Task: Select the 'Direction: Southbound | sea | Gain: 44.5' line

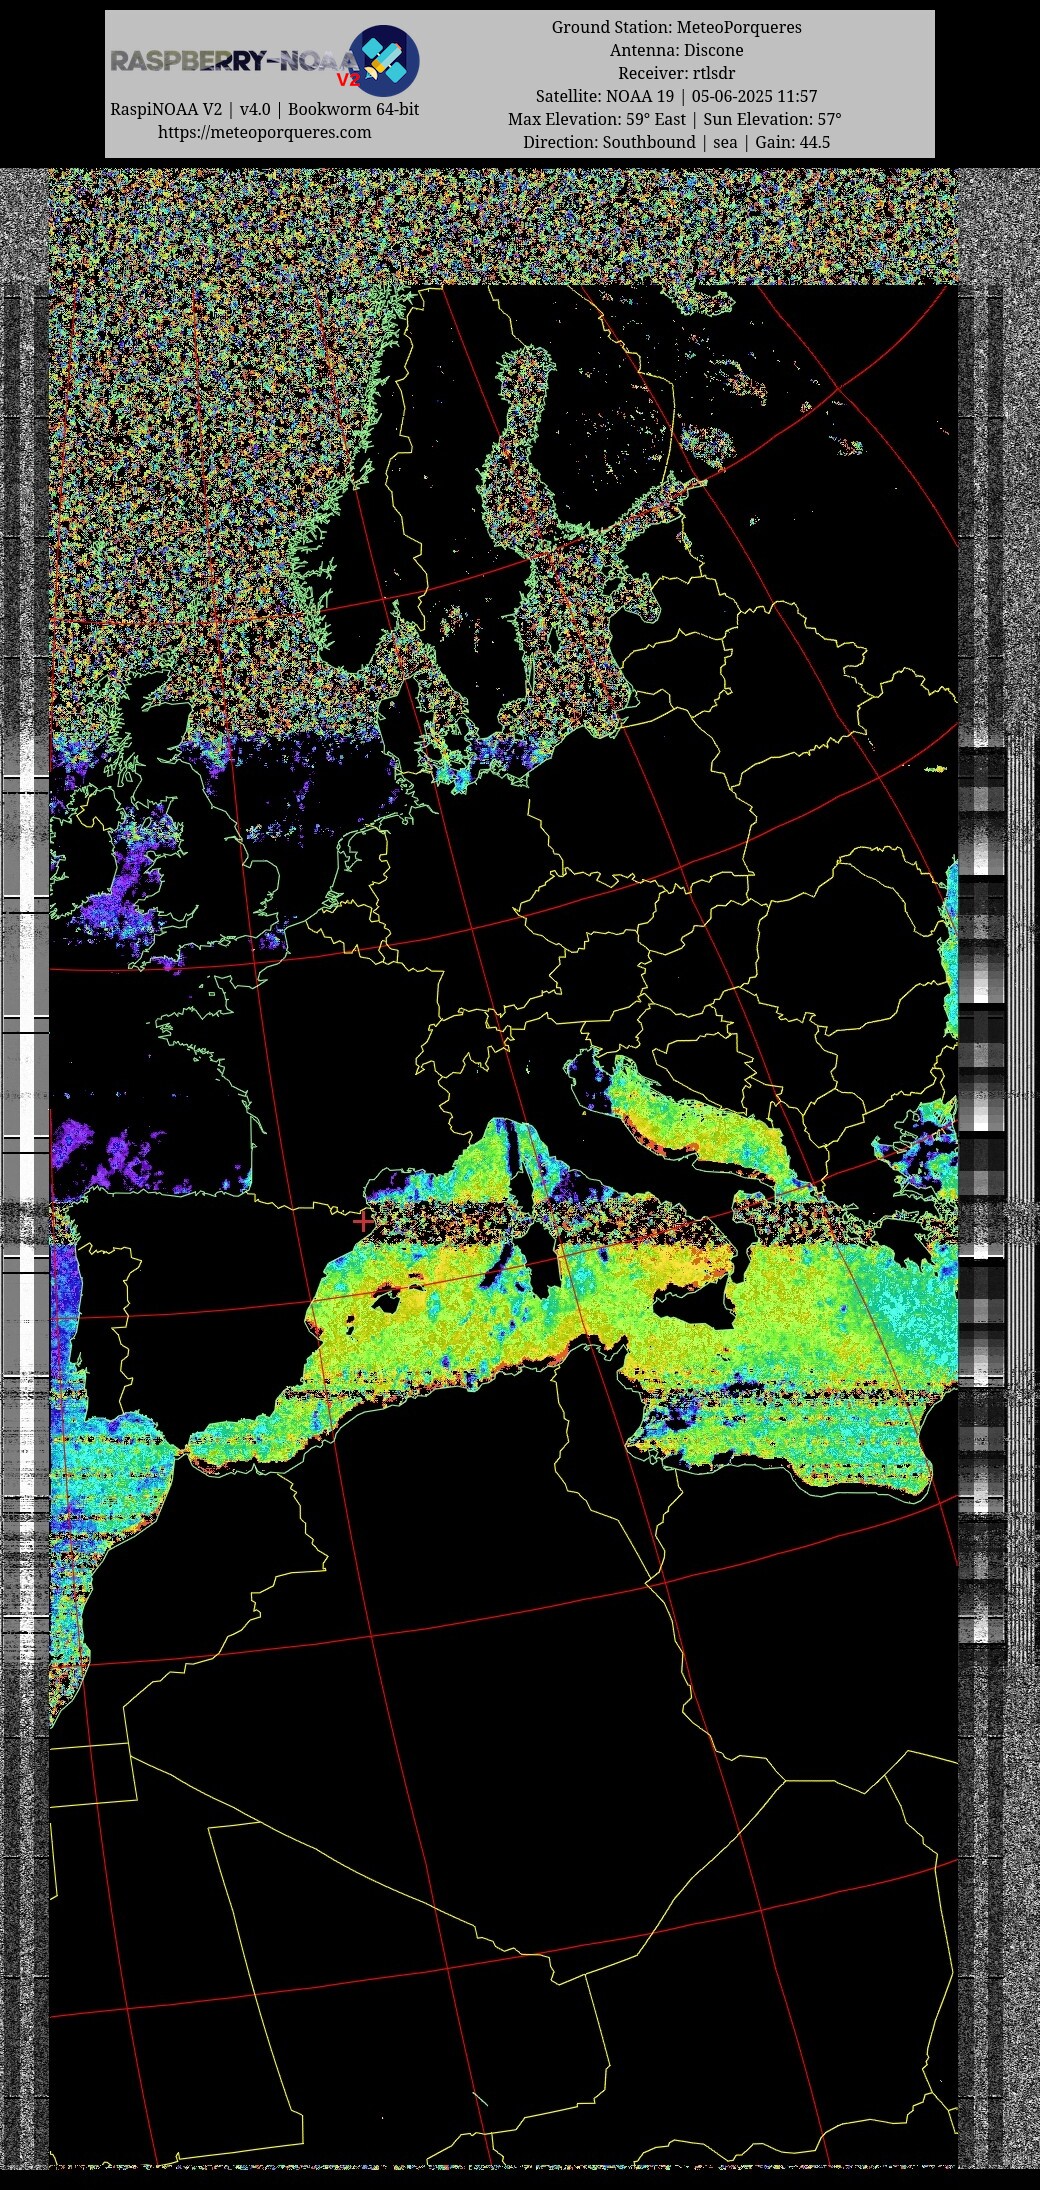Action: (x=677, y=142)
